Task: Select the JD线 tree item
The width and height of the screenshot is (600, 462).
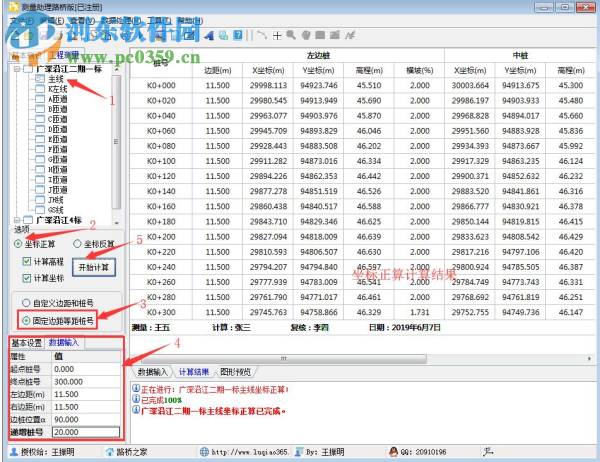Action: tap(55, 200)
